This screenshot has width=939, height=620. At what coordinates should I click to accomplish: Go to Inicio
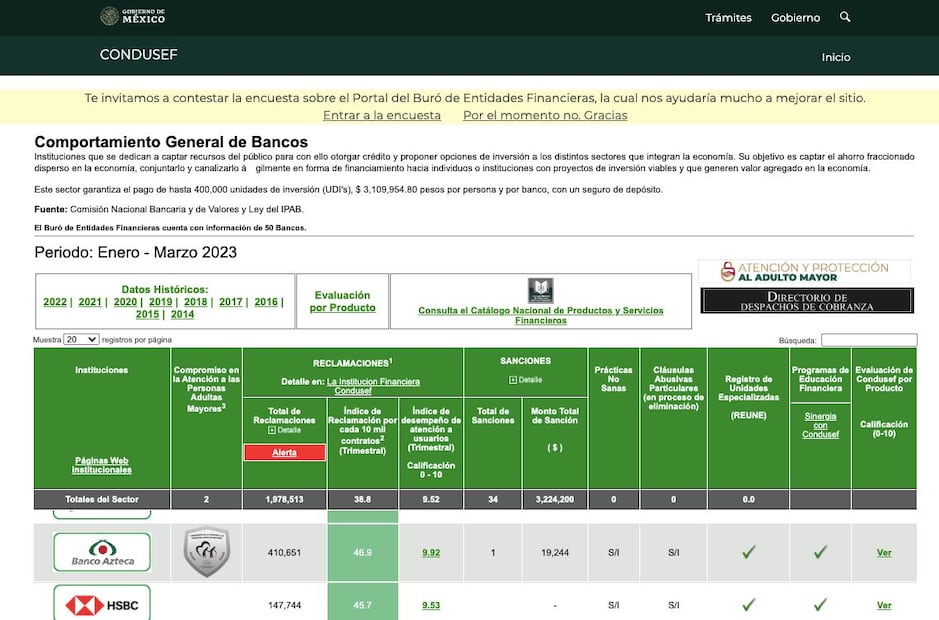[835, 57]
